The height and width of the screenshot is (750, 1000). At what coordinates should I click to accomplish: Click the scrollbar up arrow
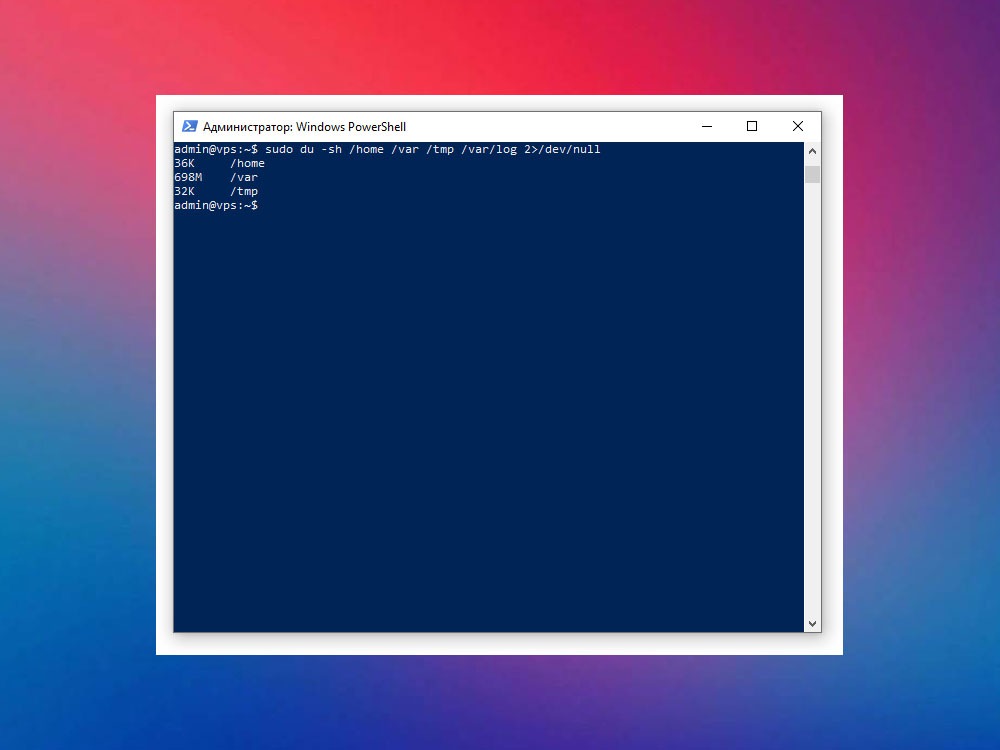(812, 151)
